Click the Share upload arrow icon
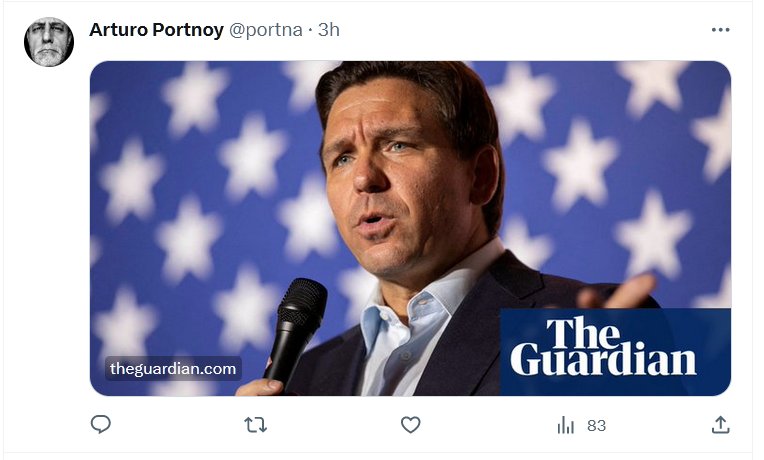The width and height of the screenshot is (764, 460). 720,425
